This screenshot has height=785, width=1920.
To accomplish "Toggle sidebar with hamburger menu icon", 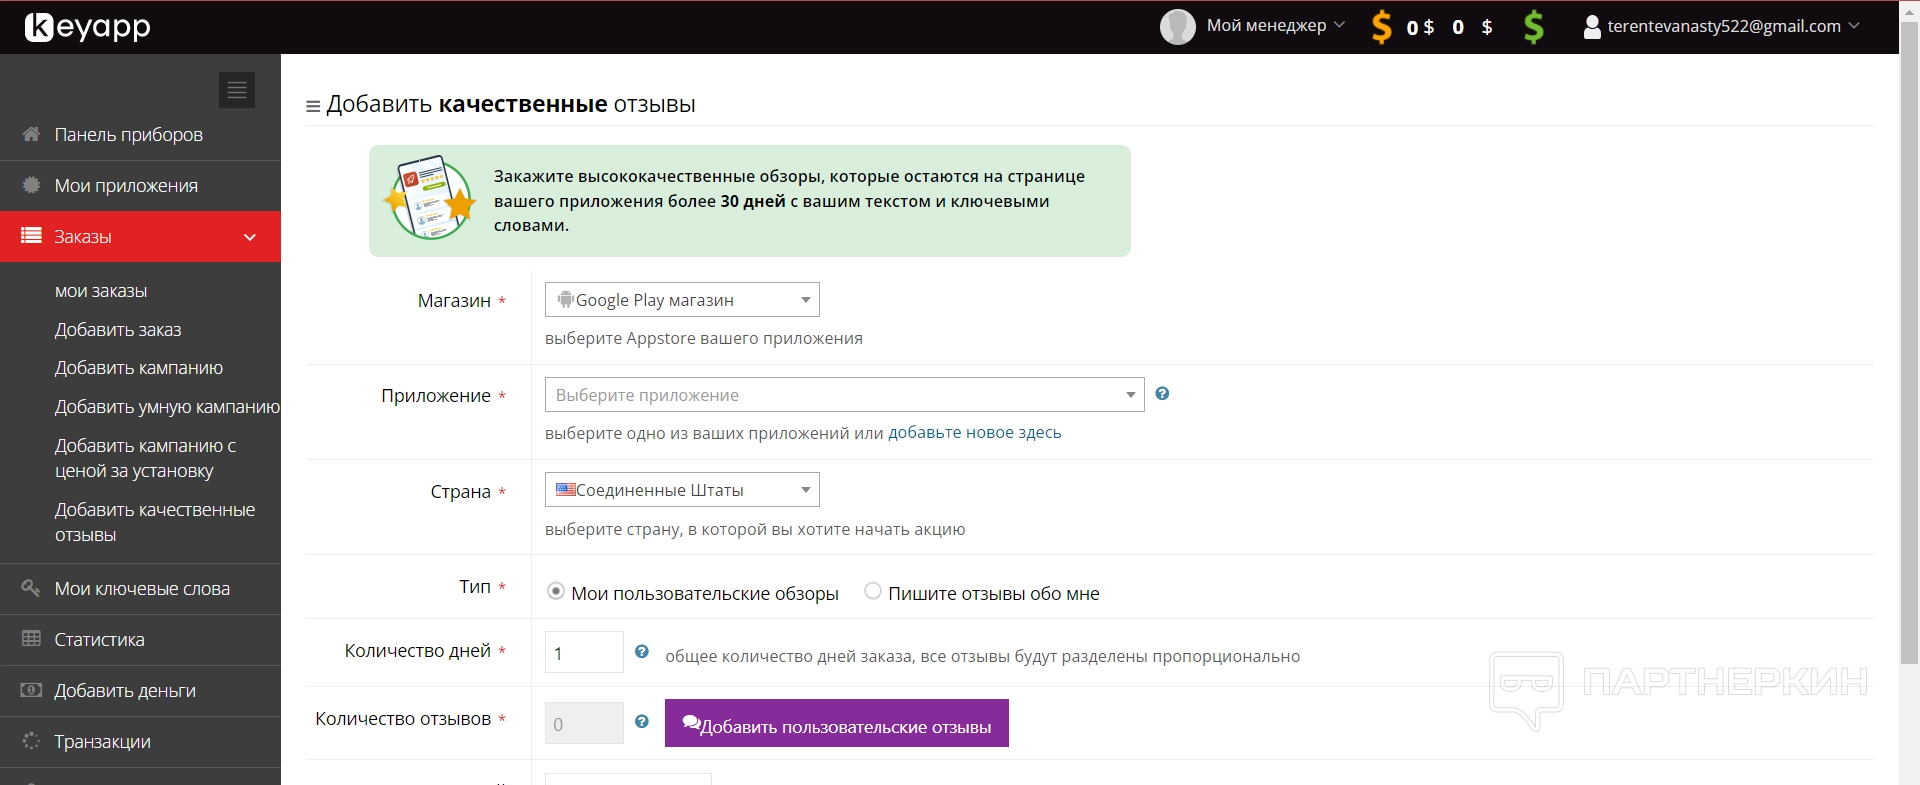I will [237, 90].
